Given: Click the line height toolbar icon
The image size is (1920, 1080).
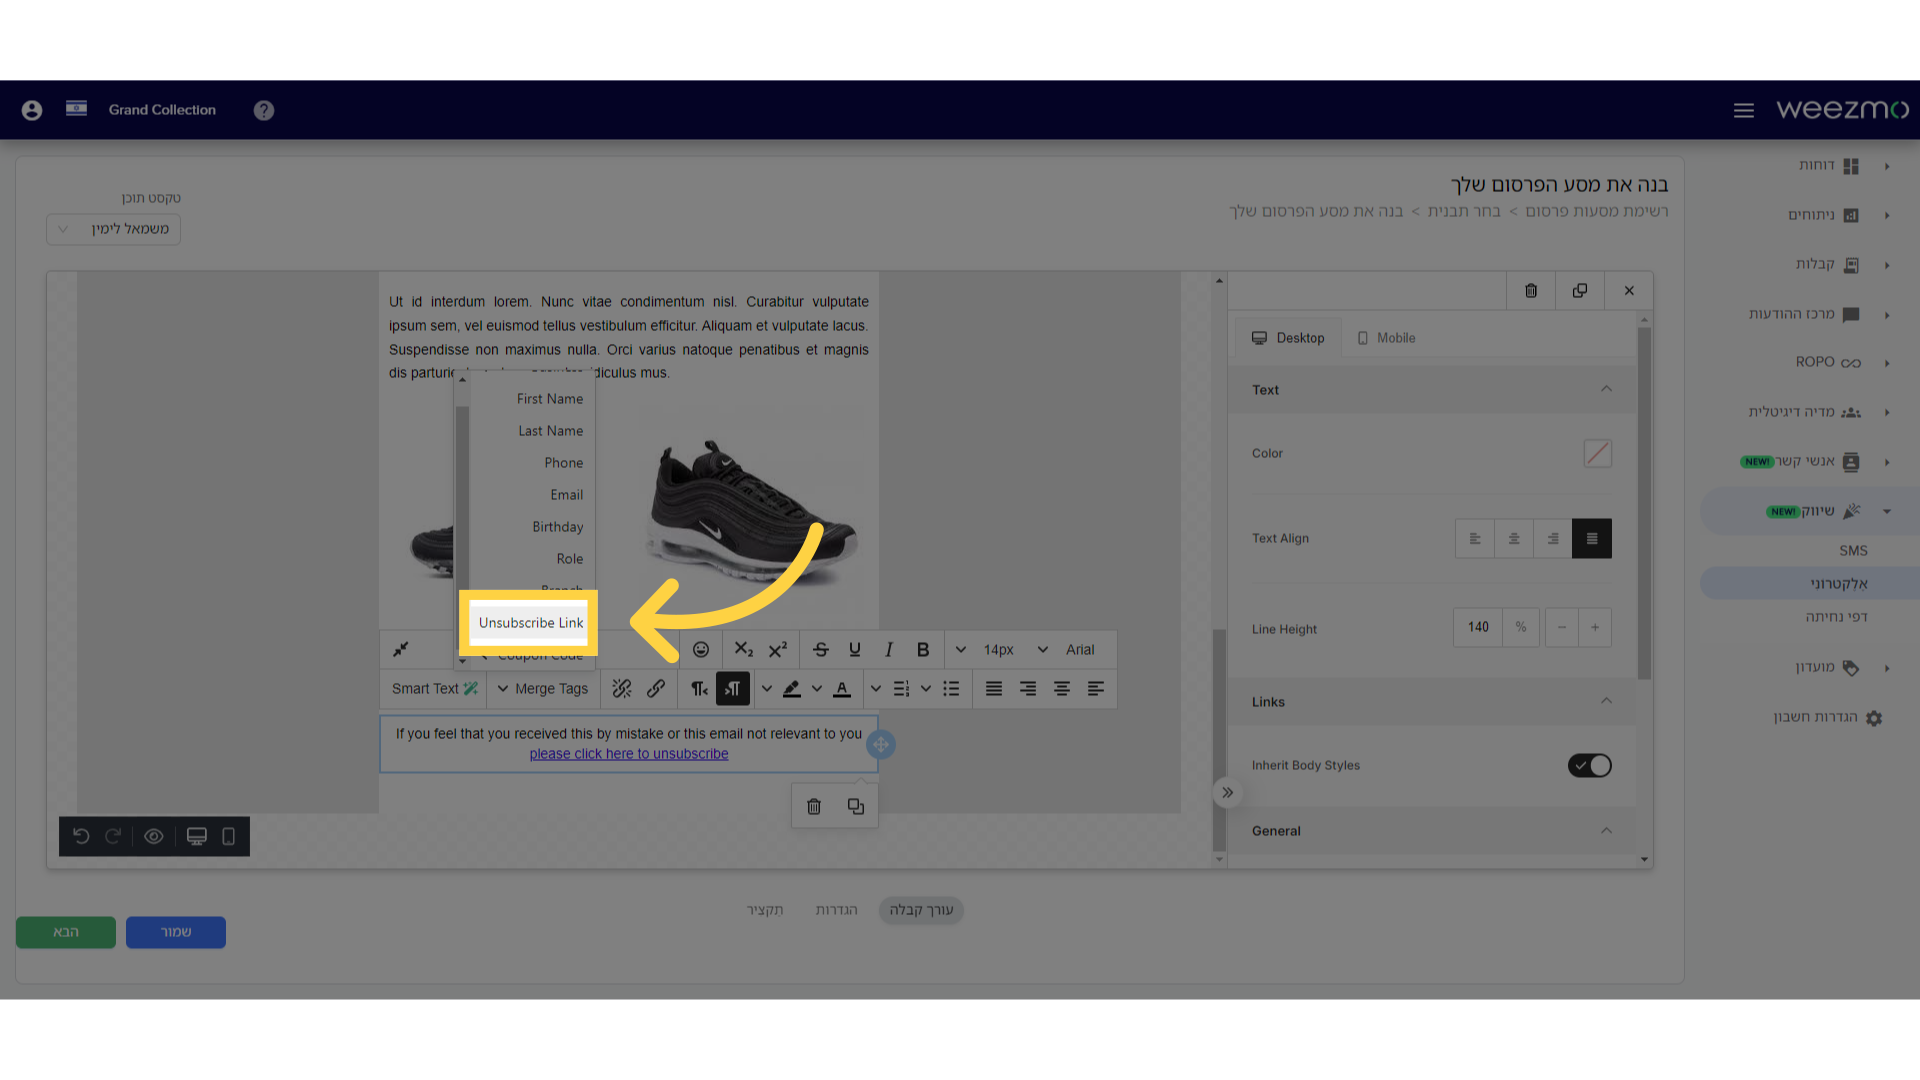Looking at the screenshot, I should [x=901, y=689].
